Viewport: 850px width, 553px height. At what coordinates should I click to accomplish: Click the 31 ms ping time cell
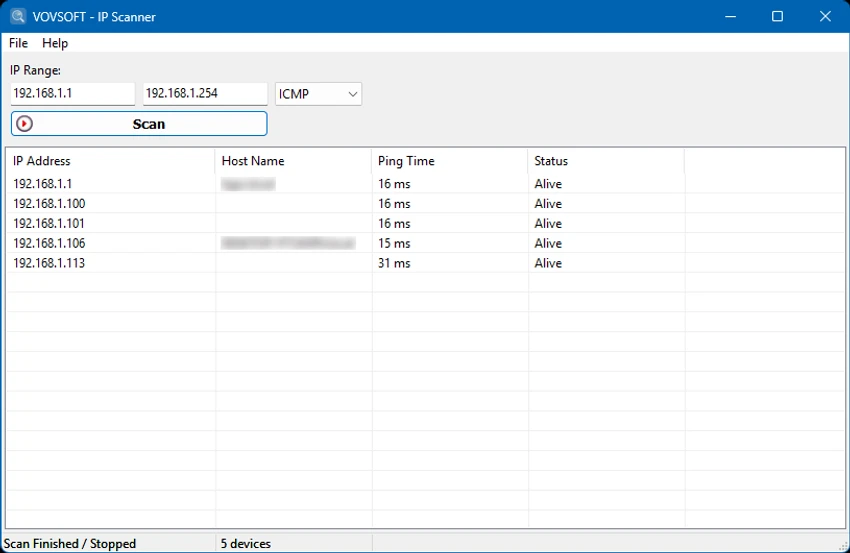[394, 263]
